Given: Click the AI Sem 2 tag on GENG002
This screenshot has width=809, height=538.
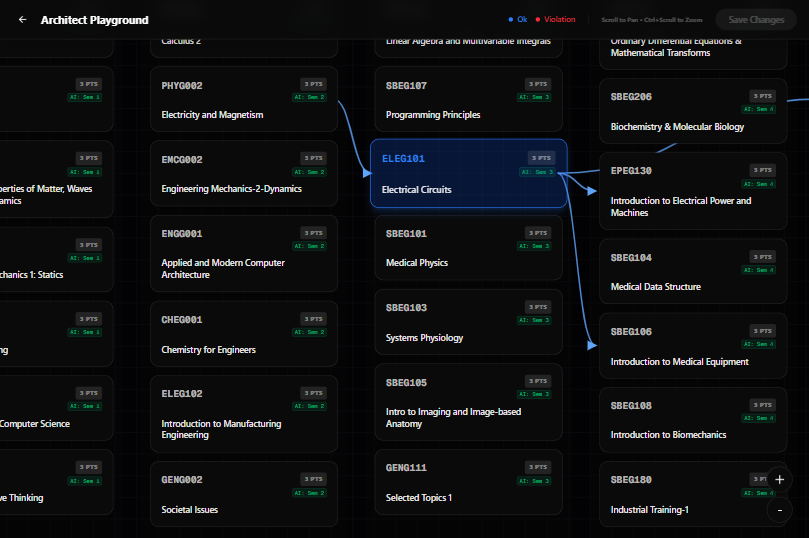Looking at the screenshot, I should click(x=310, y=493).
